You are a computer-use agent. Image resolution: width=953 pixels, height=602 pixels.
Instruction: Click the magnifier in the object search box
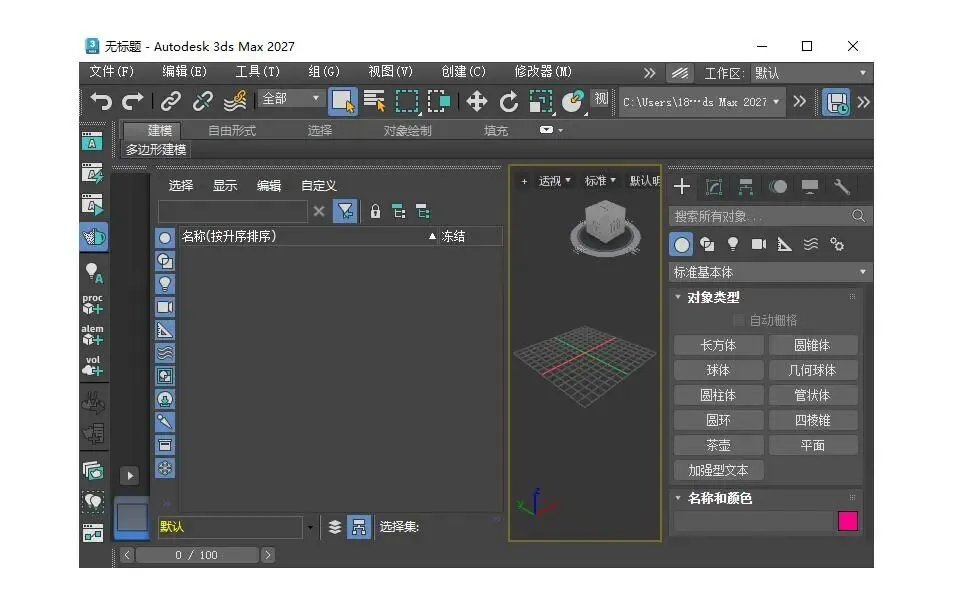point(858,216)
